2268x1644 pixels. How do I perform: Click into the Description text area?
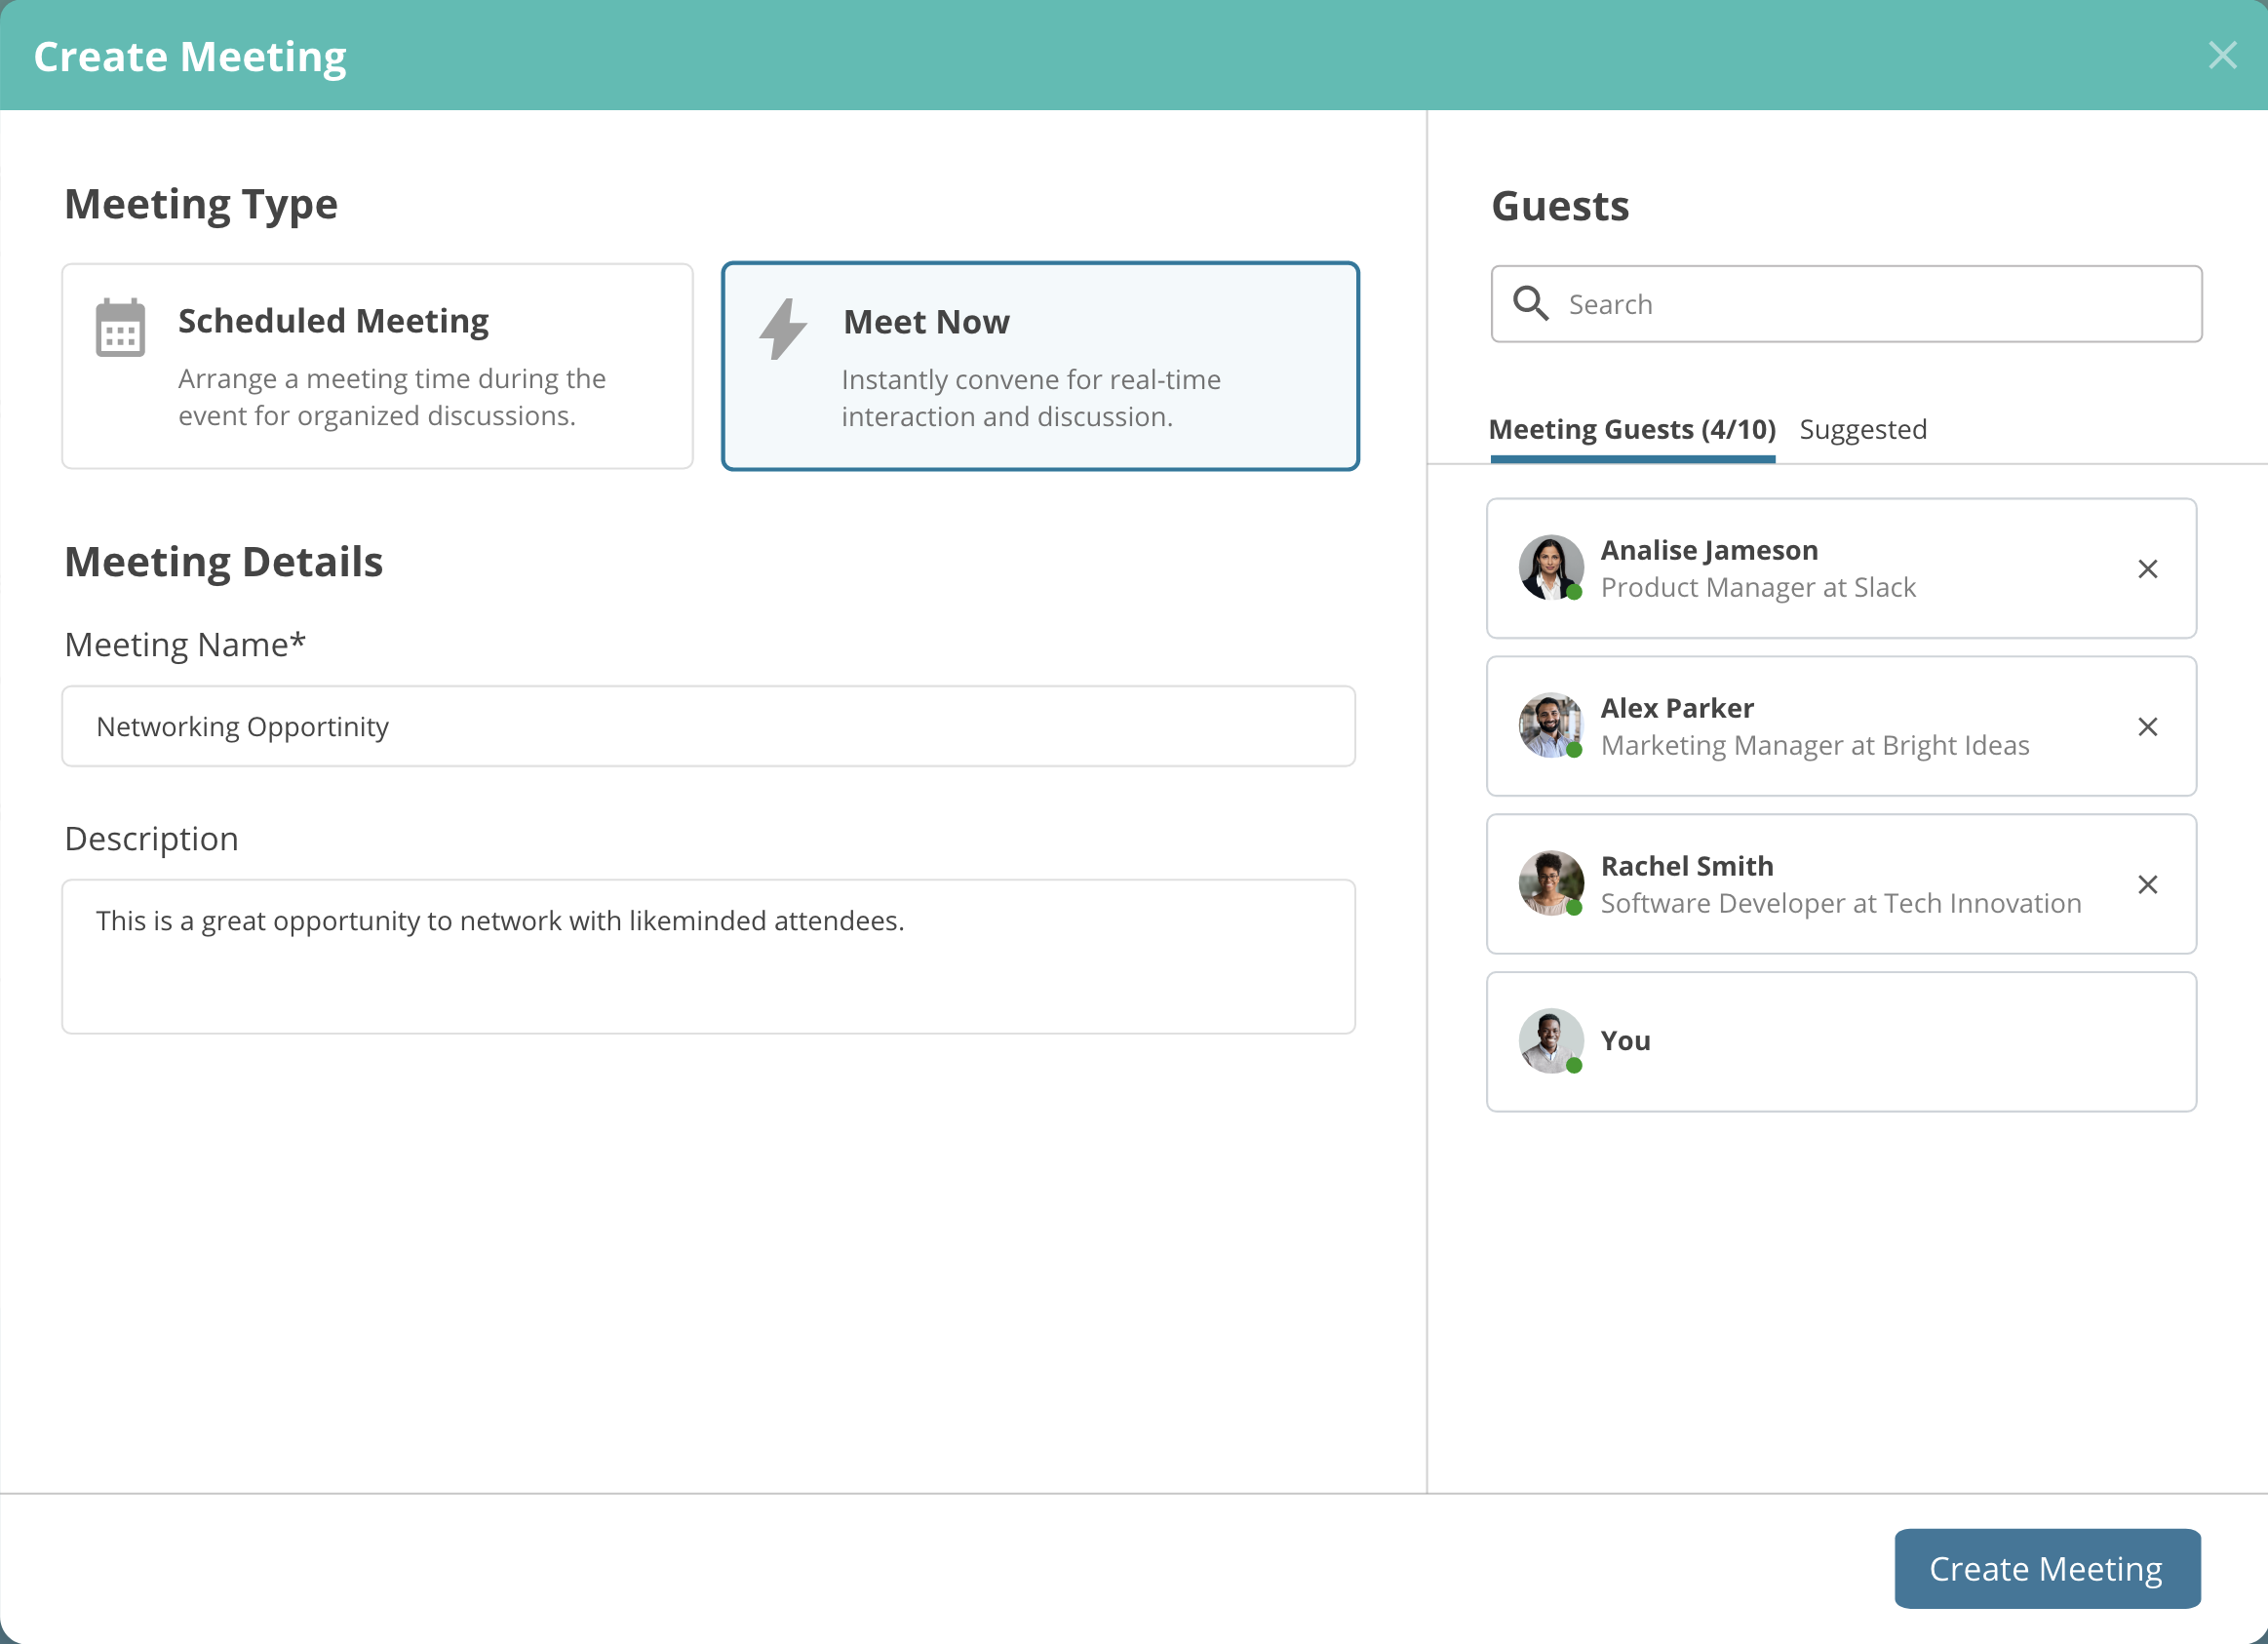[x=708, y=957]
